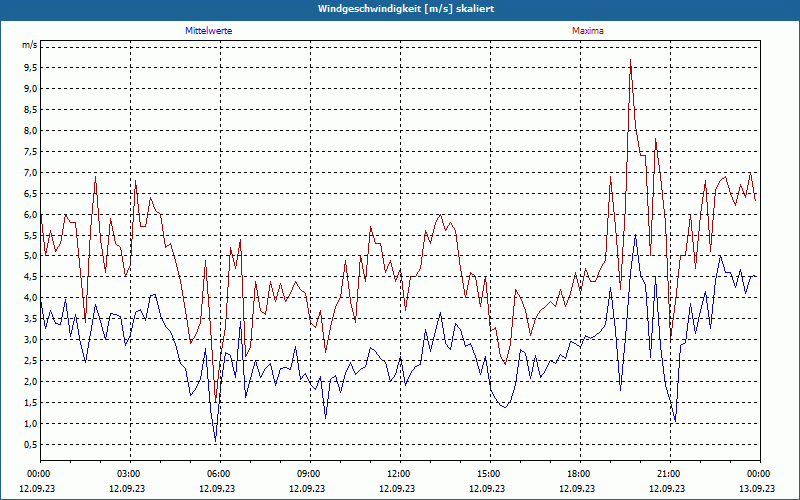This screenshot has height=500, width=800.
Task: Click the 2,0 y-axis value
Action: coord(31,382)
